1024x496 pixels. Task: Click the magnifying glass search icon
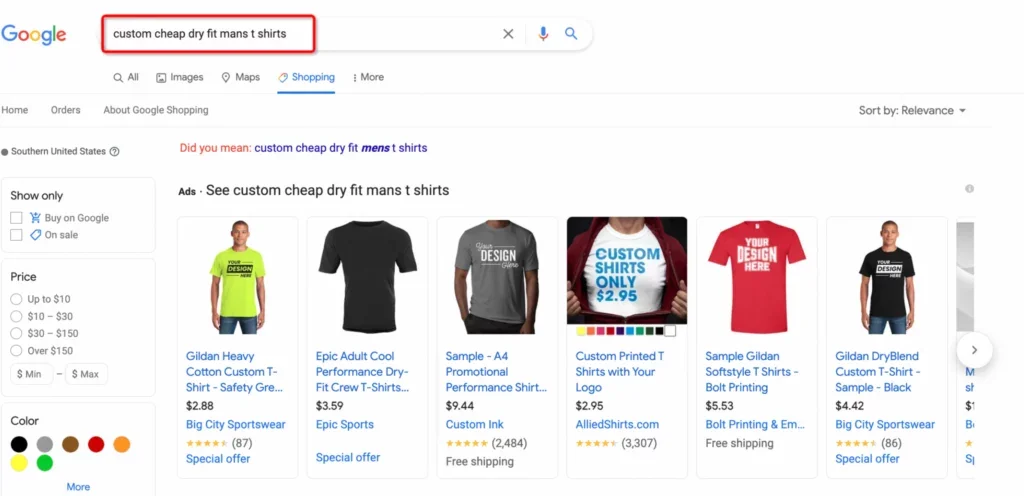(x=571, y=34)
